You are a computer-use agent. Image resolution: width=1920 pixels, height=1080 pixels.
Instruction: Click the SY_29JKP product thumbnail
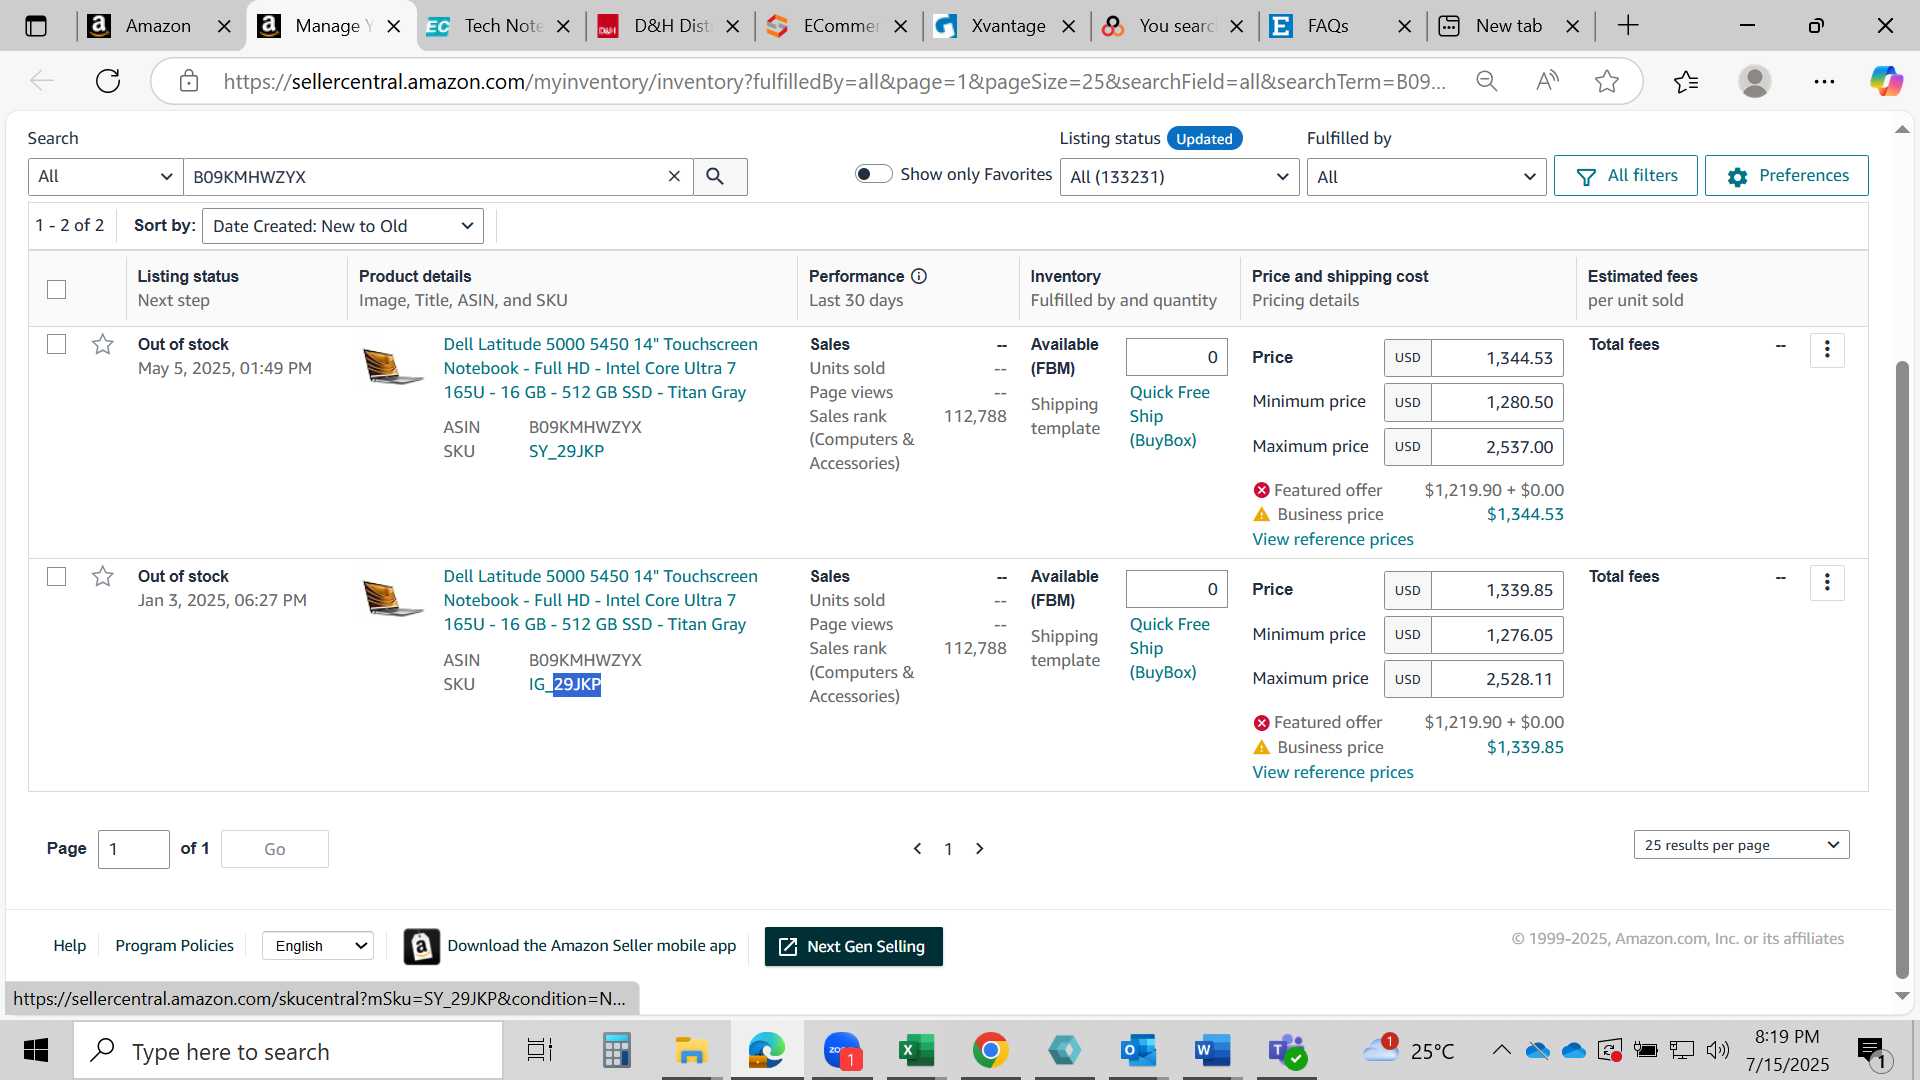click(x=392, y=366)
